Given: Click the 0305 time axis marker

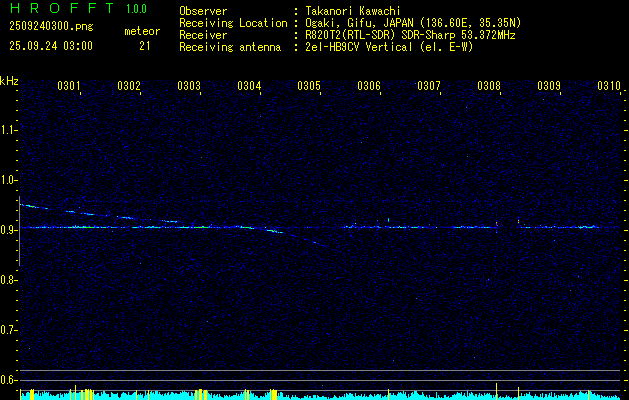Looking at the screenshot, I should [309, 86].
